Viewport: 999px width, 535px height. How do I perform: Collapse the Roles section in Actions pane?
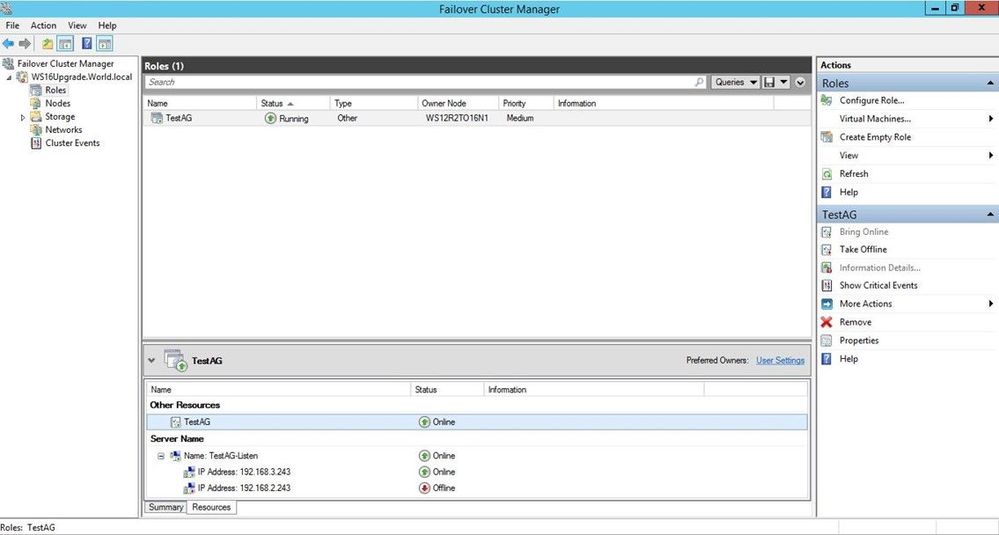click(990, 83)
